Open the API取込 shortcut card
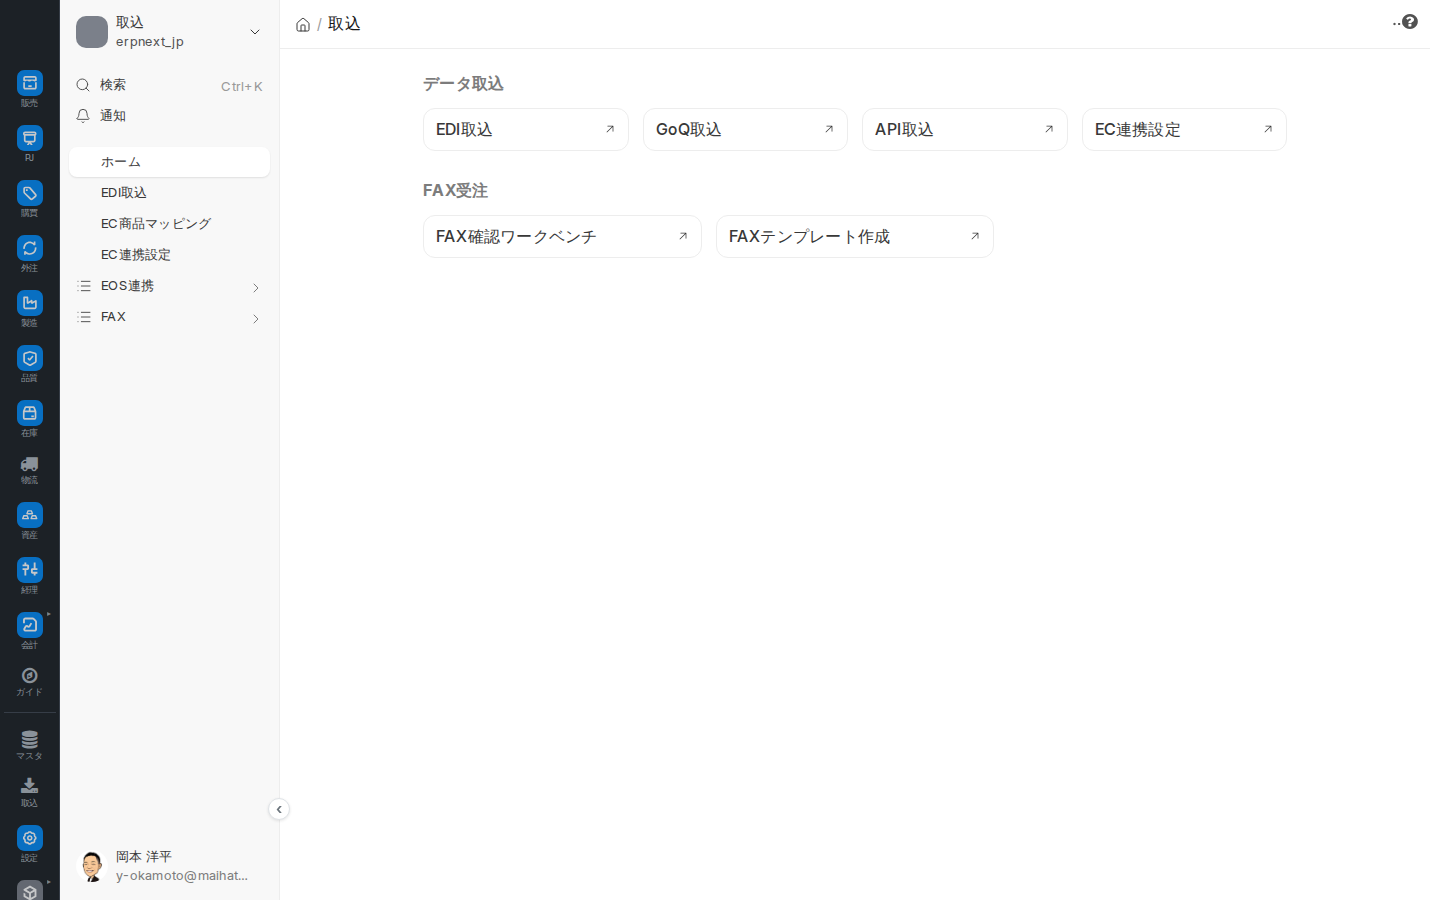This screenshot has height=900, width=1440. [x=965, y=129]
